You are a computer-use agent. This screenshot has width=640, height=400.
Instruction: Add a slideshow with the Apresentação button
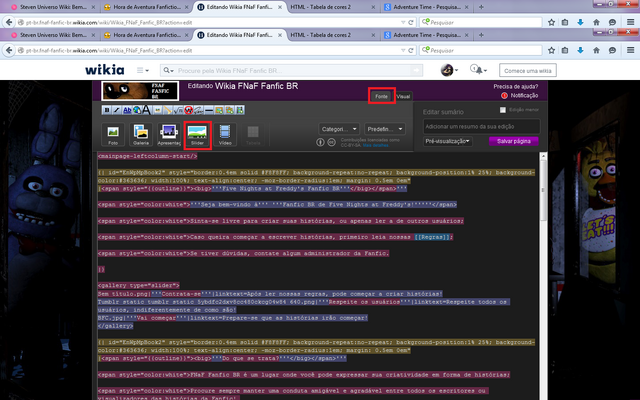click(169, 135)
